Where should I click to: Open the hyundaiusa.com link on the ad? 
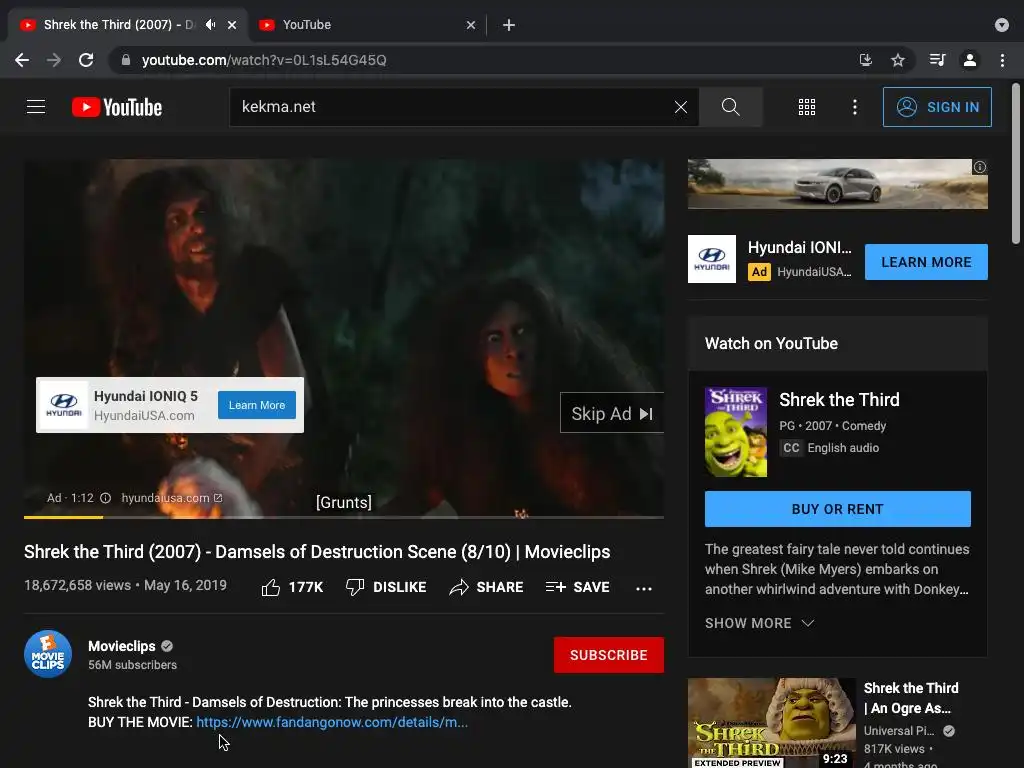pos(172,498)
